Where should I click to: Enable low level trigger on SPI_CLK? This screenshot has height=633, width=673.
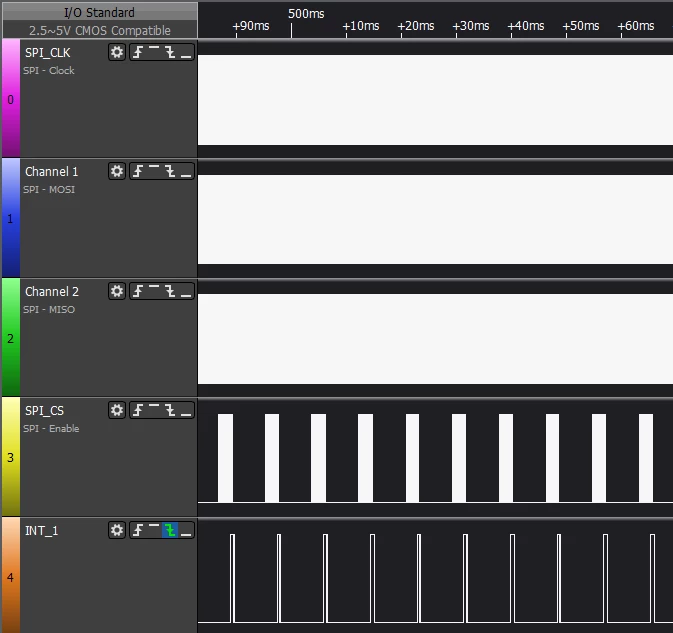tap(186, 52)
